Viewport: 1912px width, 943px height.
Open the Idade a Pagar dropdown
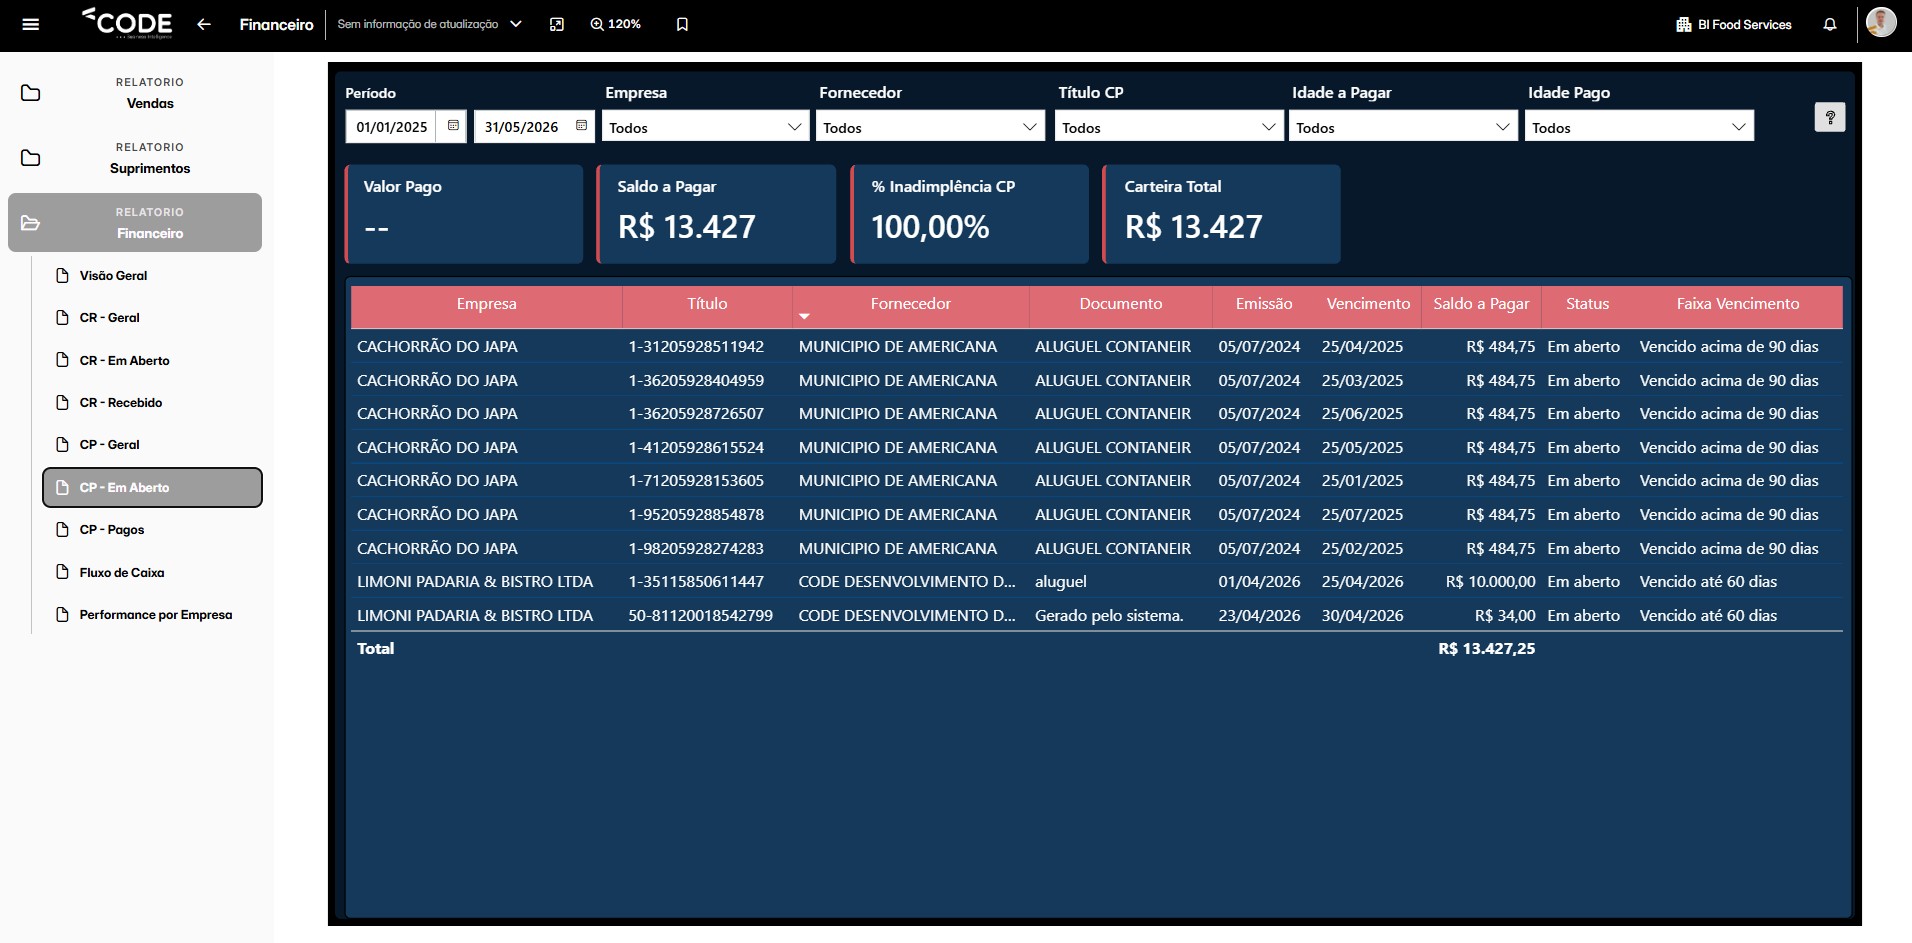(x=1403, y=126)
